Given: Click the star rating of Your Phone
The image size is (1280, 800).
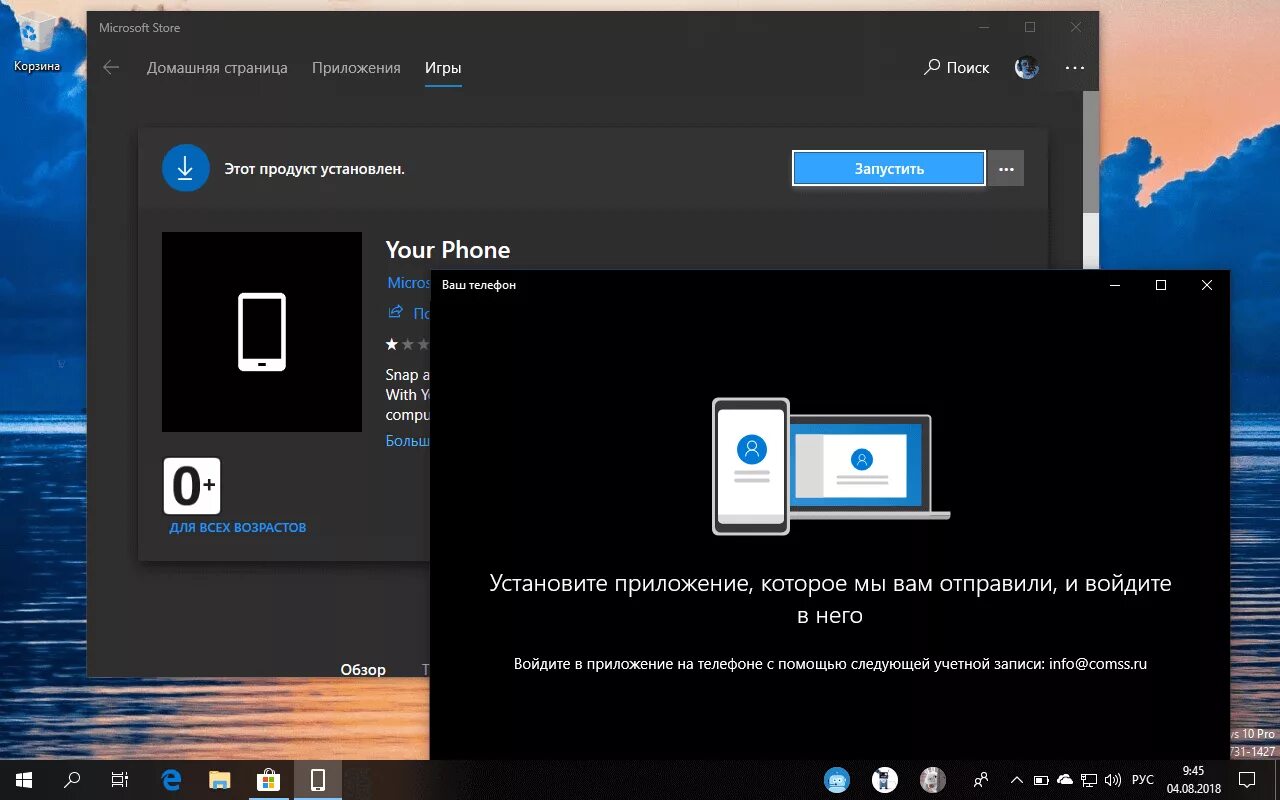Looking at the screenshot, I should 408,344.
